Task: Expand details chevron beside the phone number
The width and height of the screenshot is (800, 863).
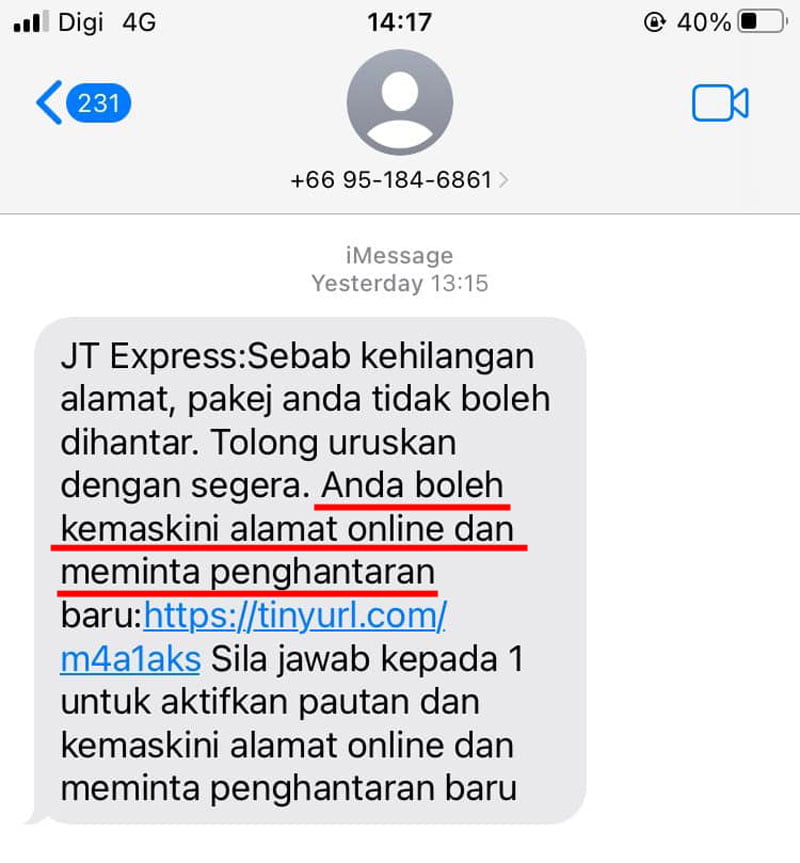Action: tap(503, 180)
